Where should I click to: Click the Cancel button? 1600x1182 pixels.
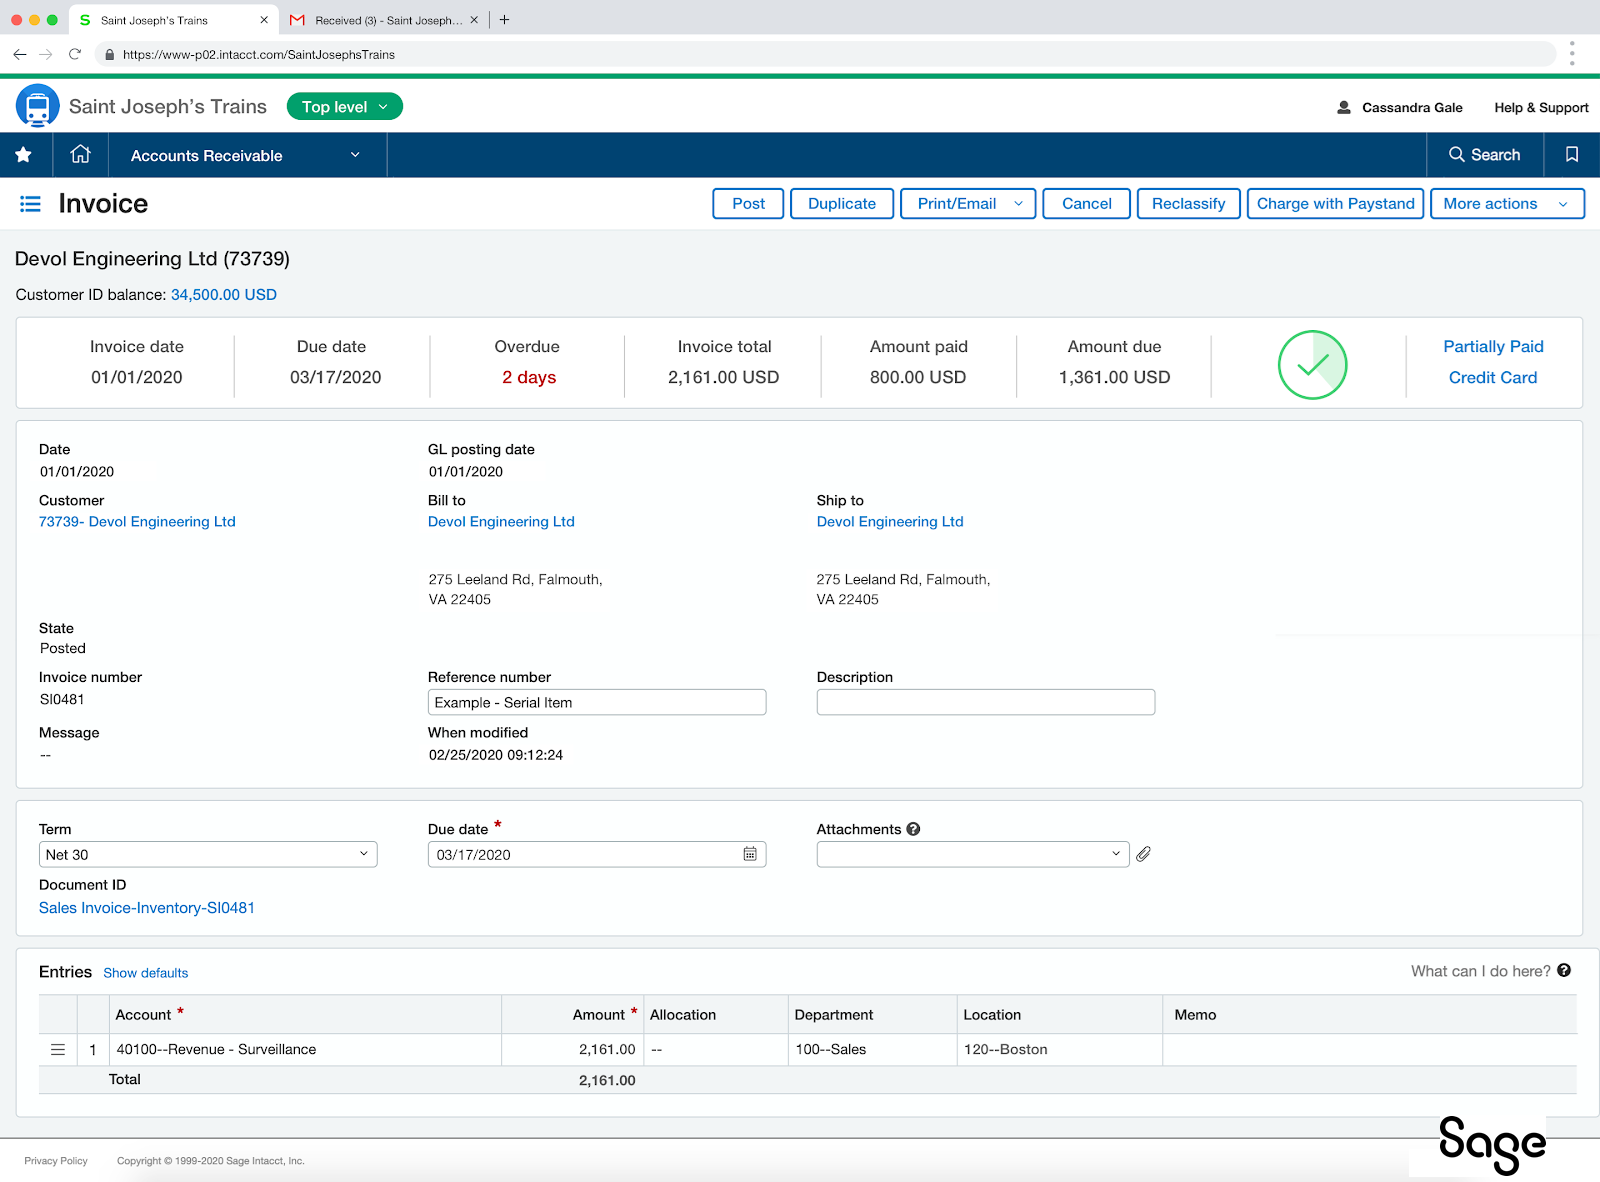click(1086, 204)
